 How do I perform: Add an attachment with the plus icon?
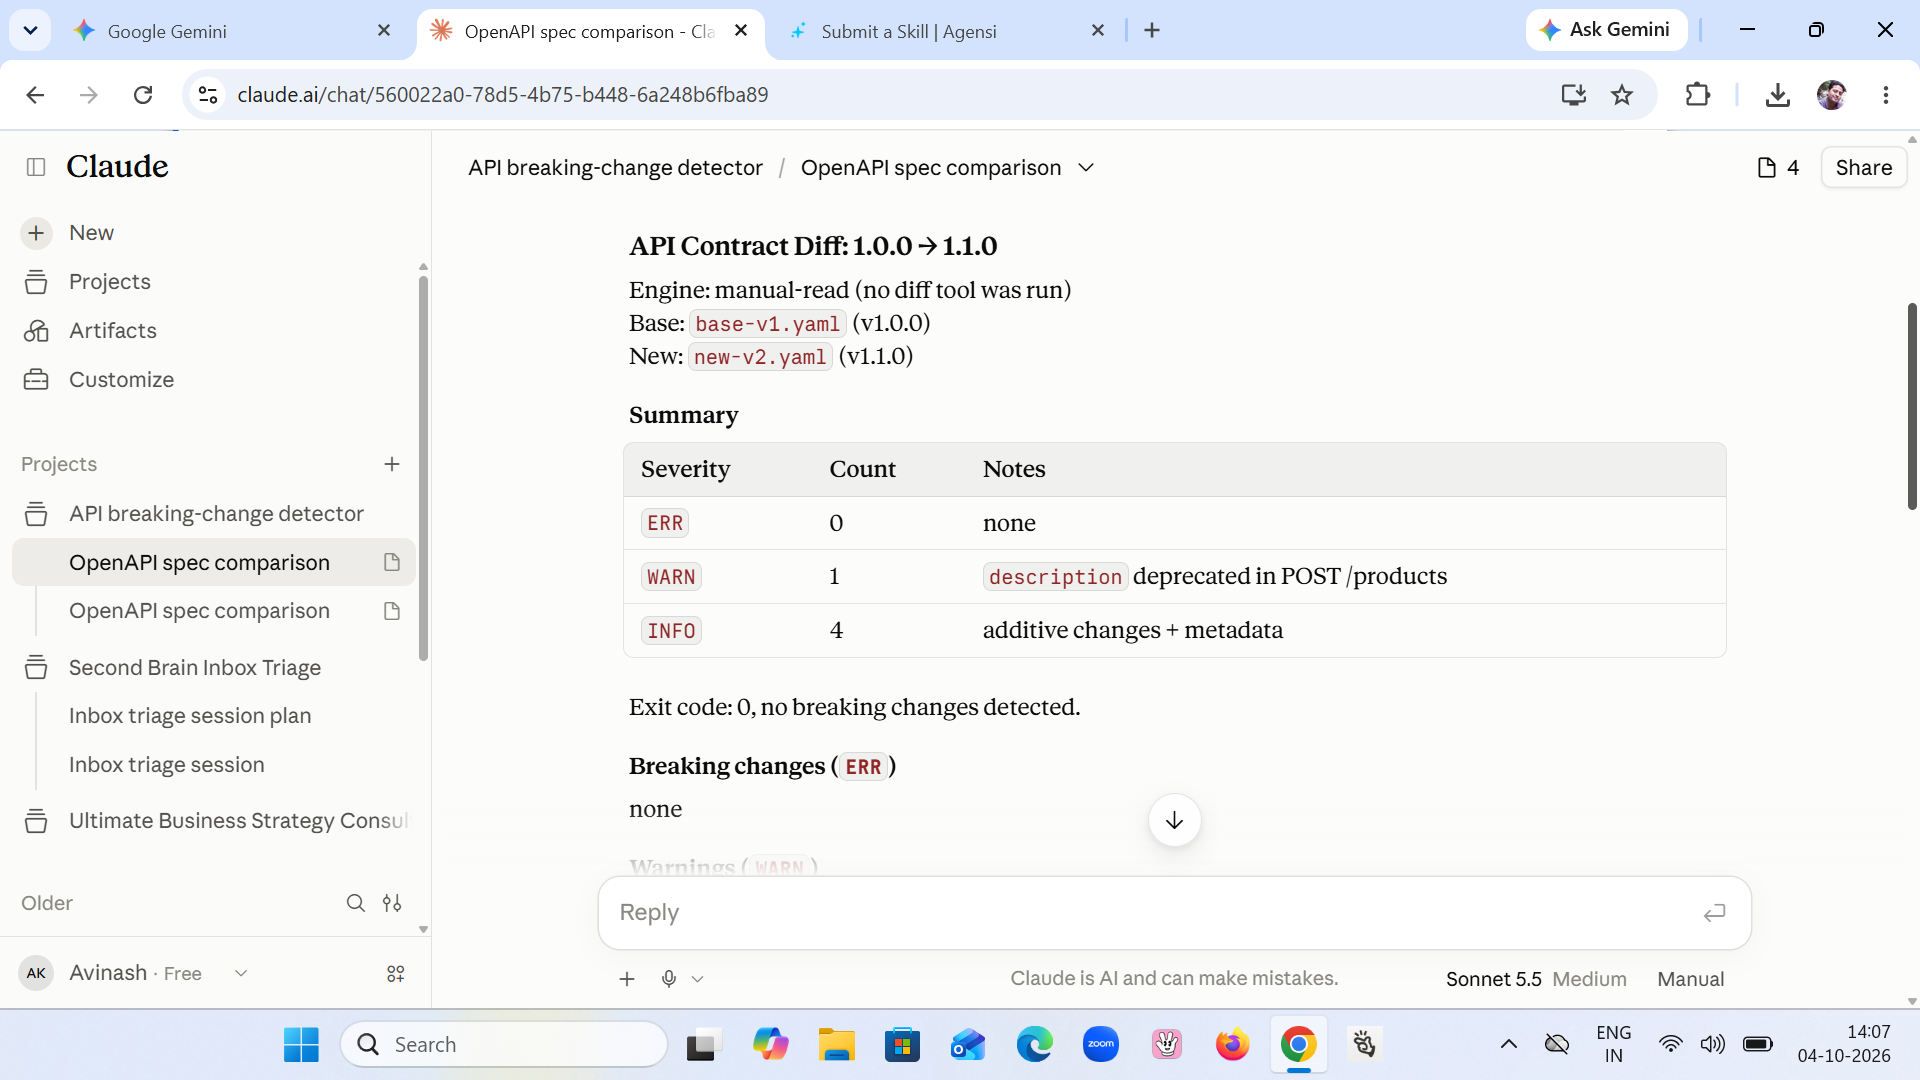(627, 979)
